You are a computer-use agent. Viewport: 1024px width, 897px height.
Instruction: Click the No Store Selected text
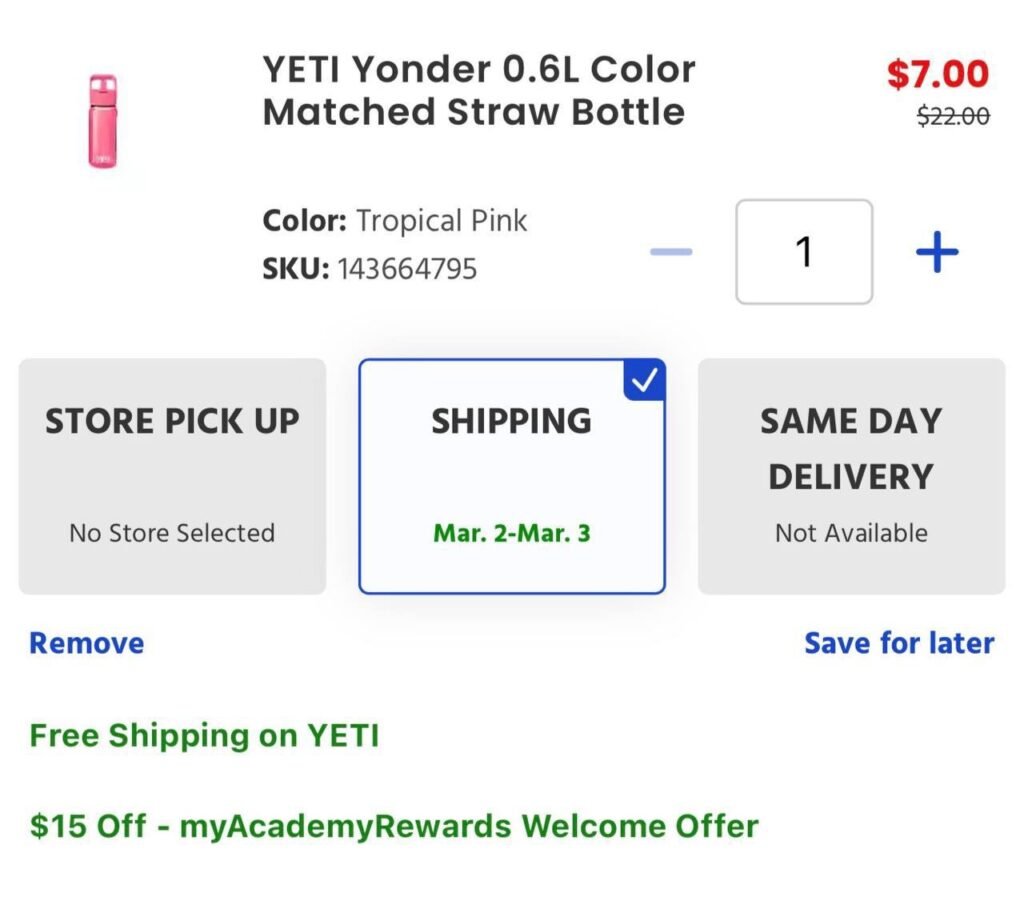(x=172, y=533)
